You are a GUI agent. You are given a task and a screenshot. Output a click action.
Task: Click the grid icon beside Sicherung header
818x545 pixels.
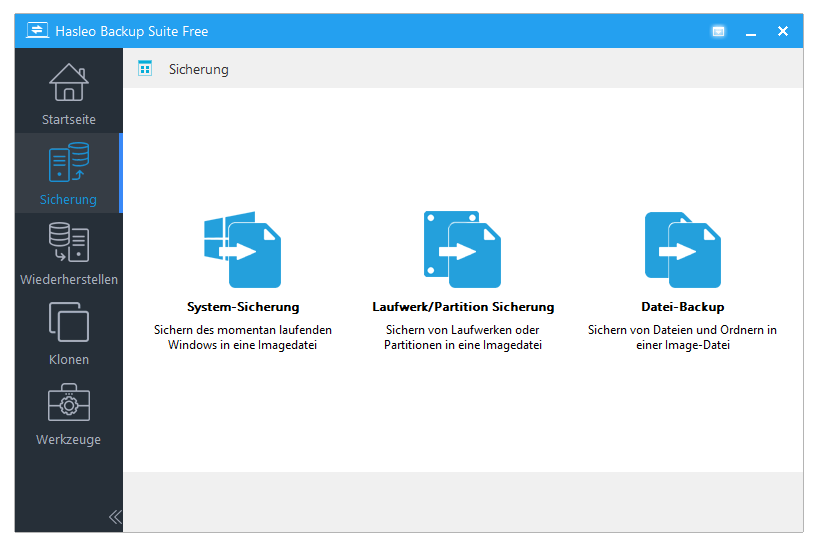pos(145,68)
